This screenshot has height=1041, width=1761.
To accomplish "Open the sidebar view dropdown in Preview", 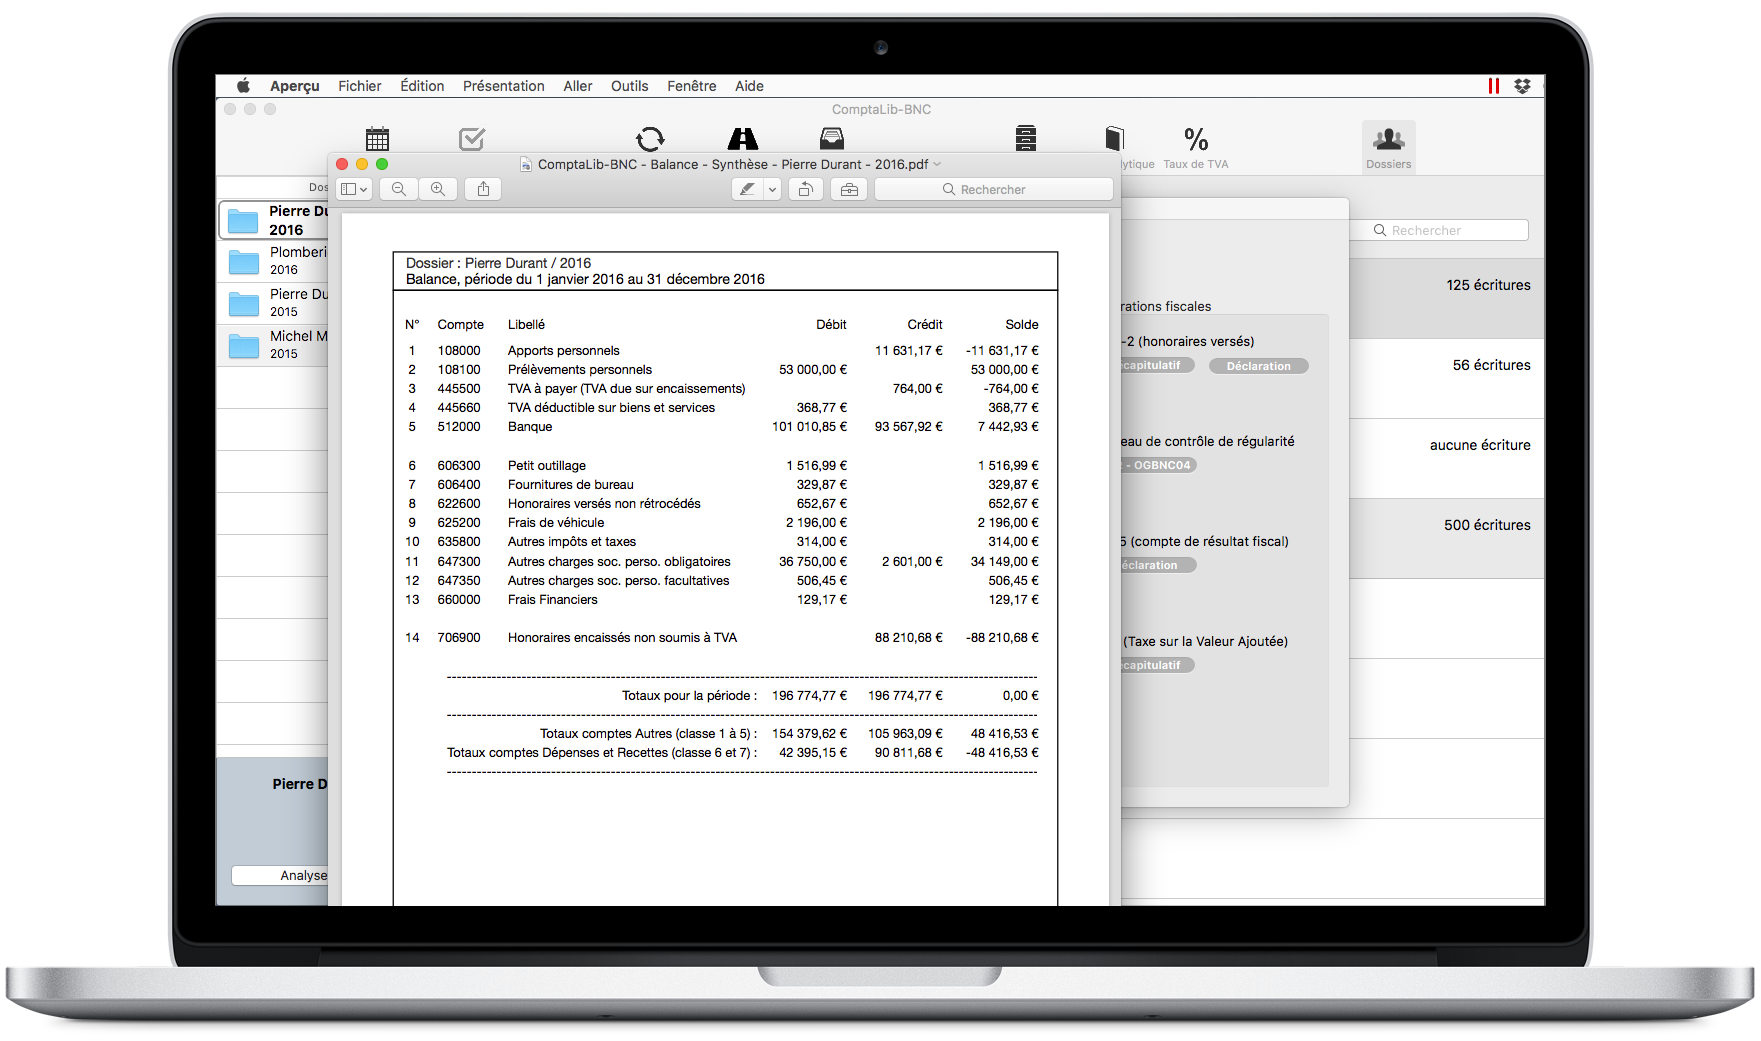I will [354, 189].
